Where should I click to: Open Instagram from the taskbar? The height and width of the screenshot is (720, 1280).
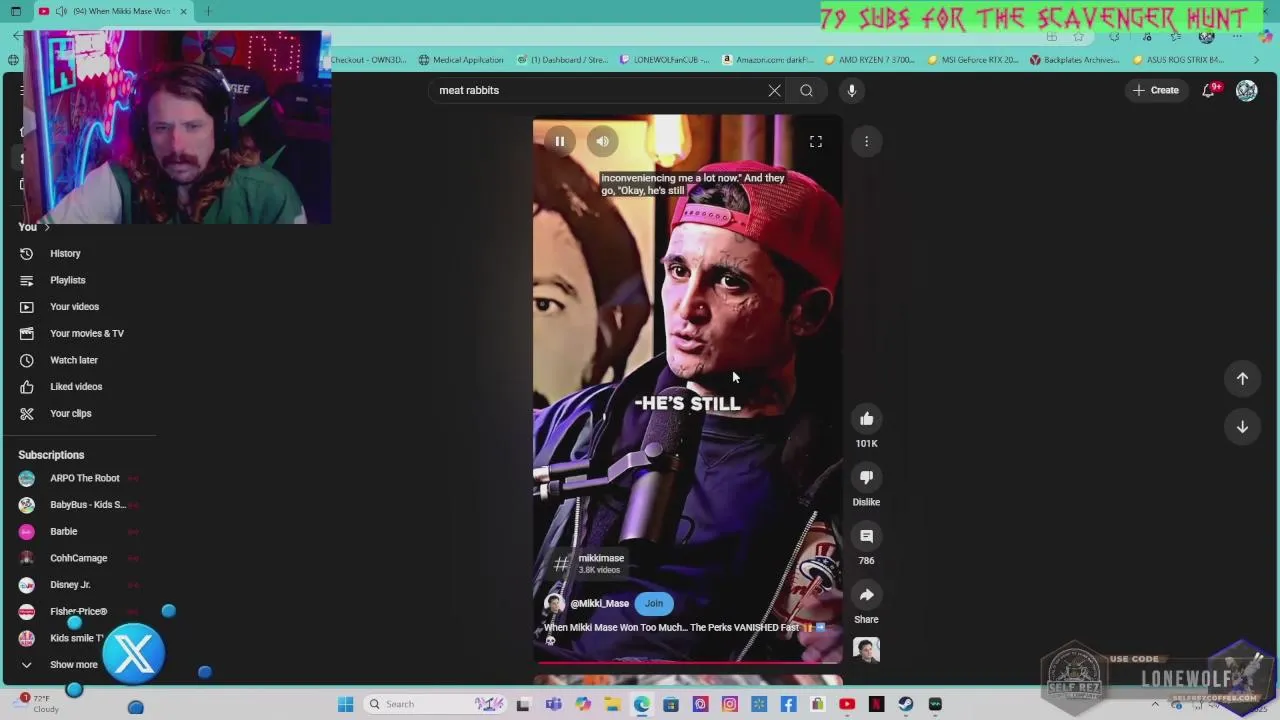(730, 704)
